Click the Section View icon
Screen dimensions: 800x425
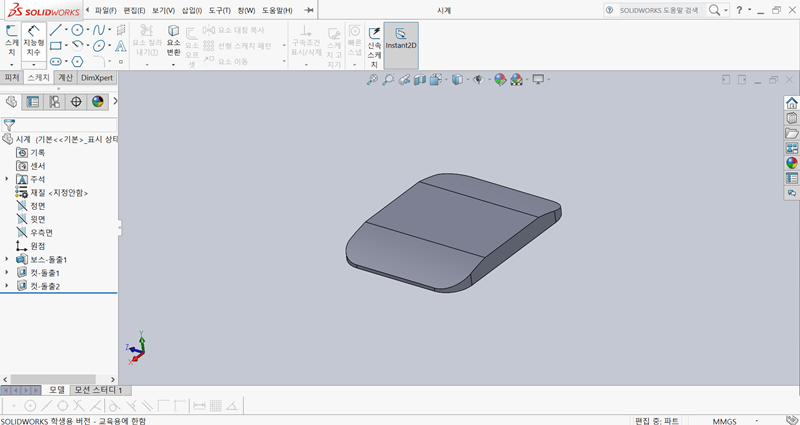pyautogui.click(x=419, y=80)
